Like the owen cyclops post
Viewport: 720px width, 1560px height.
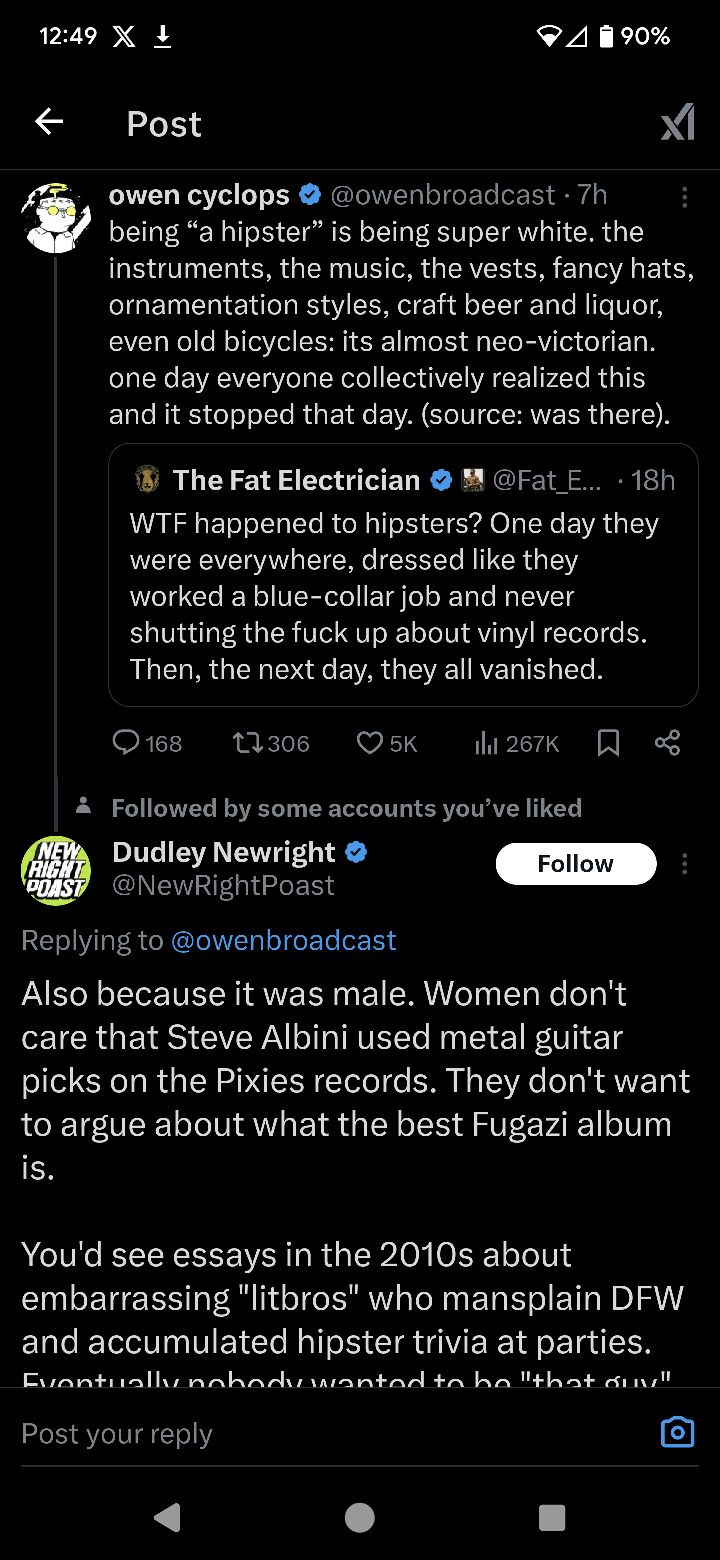(371, 743)
